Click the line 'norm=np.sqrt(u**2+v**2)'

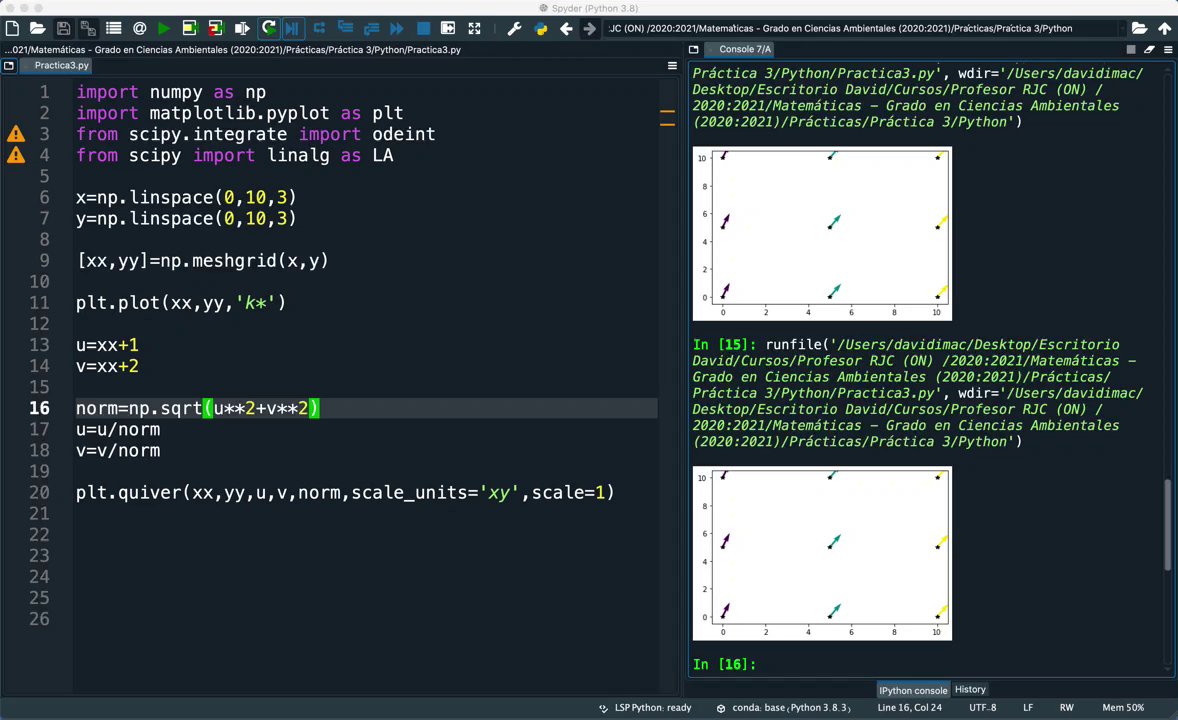point(198,408)
